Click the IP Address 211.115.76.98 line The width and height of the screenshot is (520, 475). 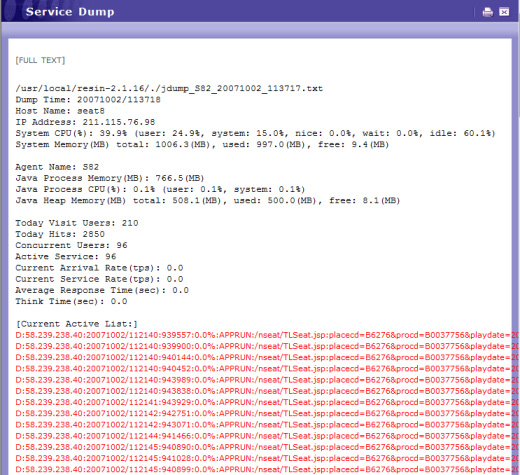[85, 122]
